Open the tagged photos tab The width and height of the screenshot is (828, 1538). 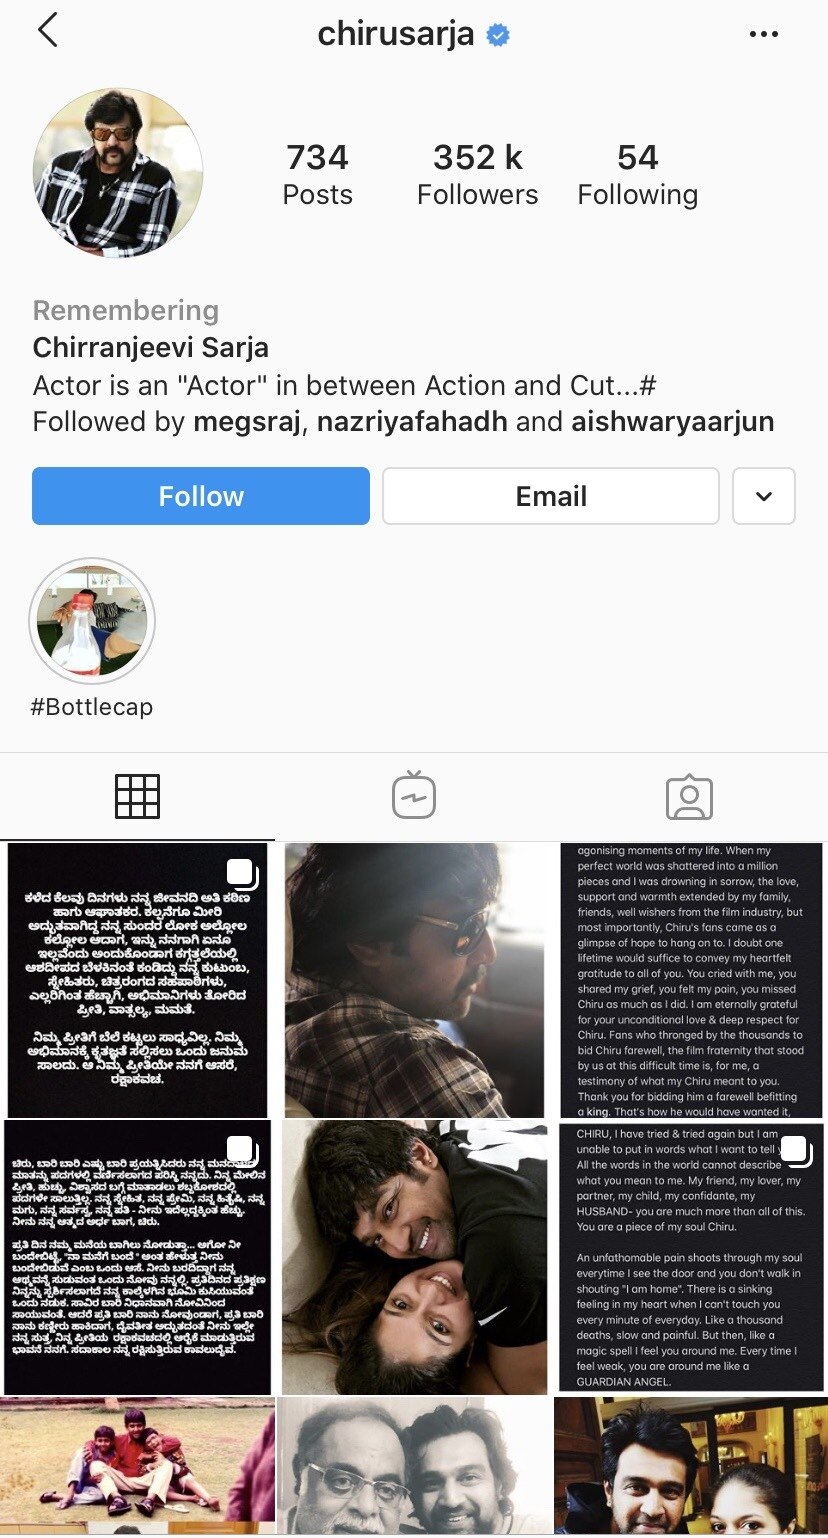(689, 797)
